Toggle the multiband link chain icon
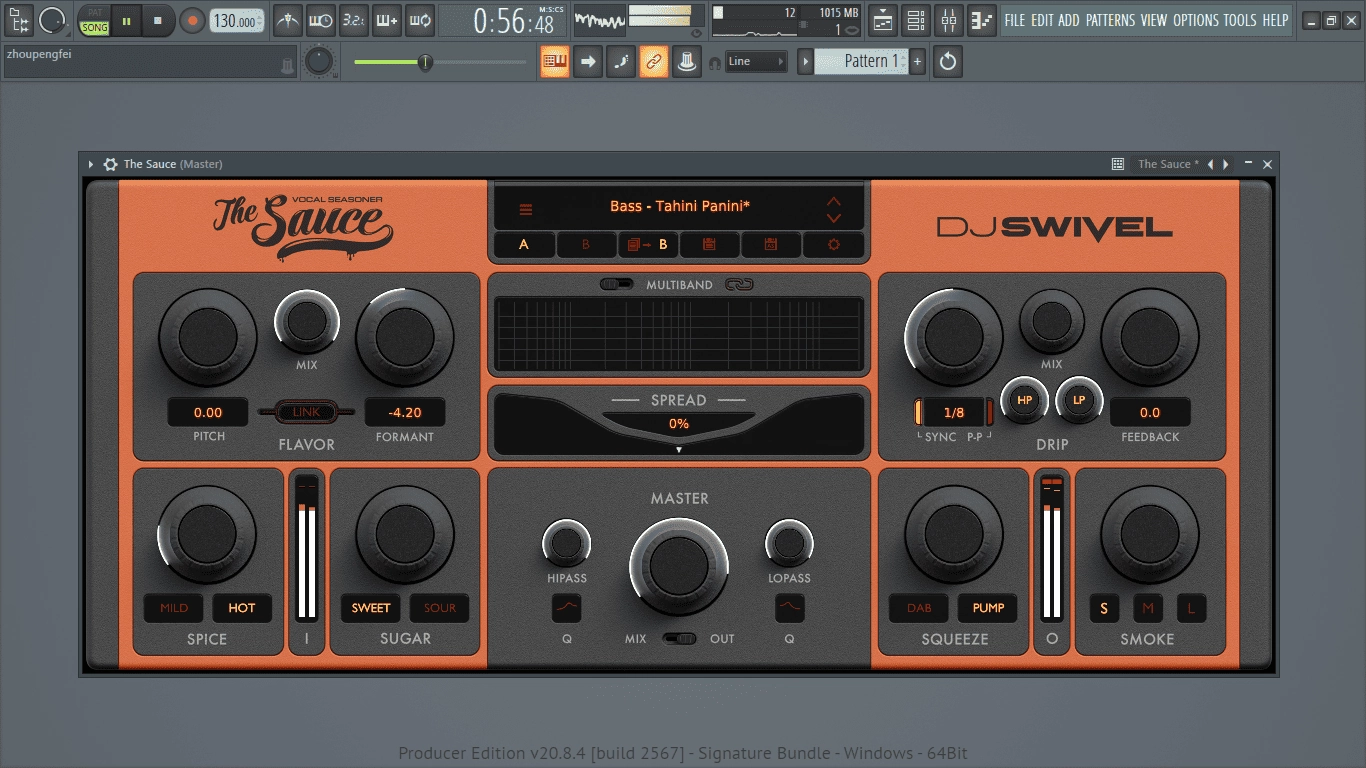 [739, 285]
